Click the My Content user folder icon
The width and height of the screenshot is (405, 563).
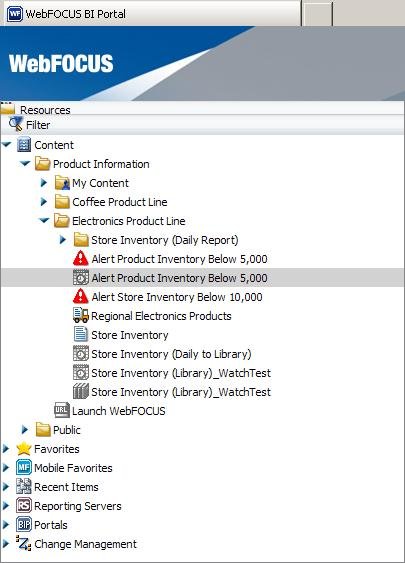pyautogui.click(x=62, y=183)
